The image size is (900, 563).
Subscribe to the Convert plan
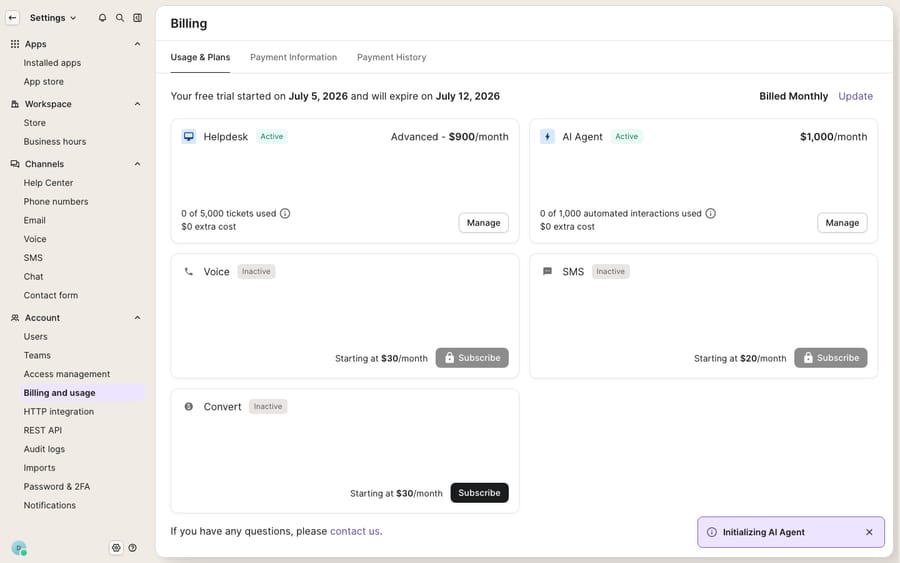tap(479, 492)
